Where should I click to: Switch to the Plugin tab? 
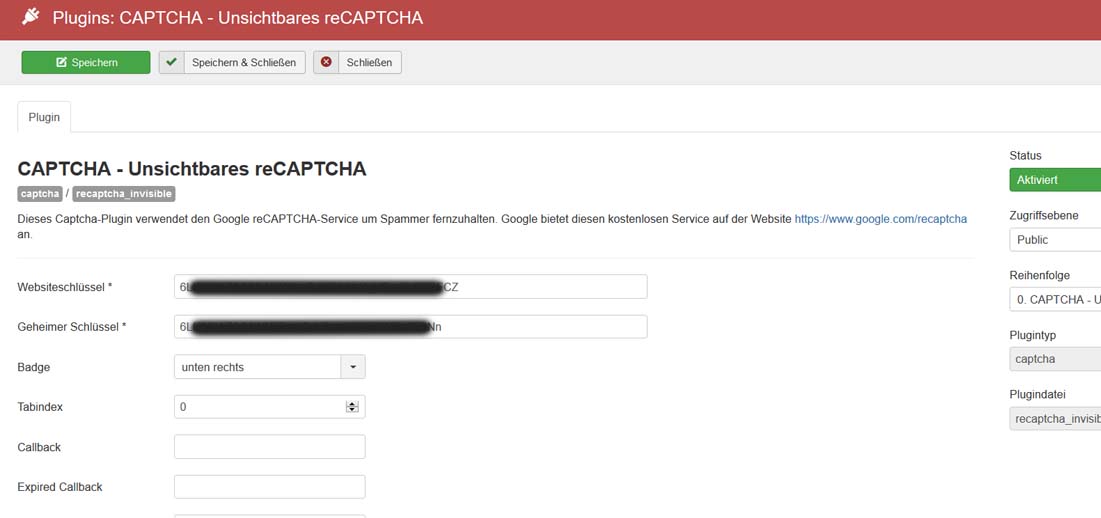click(44, 117)
